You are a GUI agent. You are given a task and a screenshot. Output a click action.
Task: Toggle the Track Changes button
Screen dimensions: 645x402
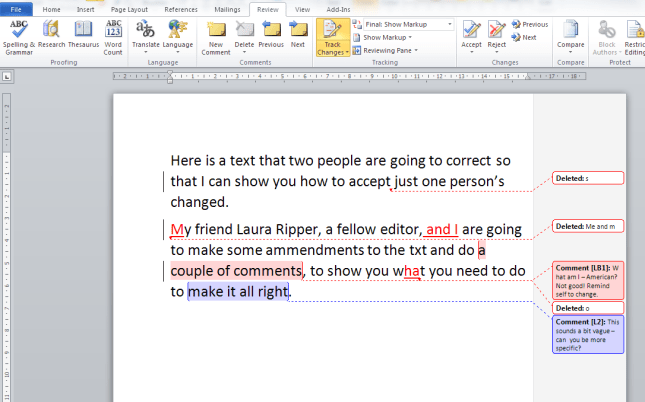point(331,36)
